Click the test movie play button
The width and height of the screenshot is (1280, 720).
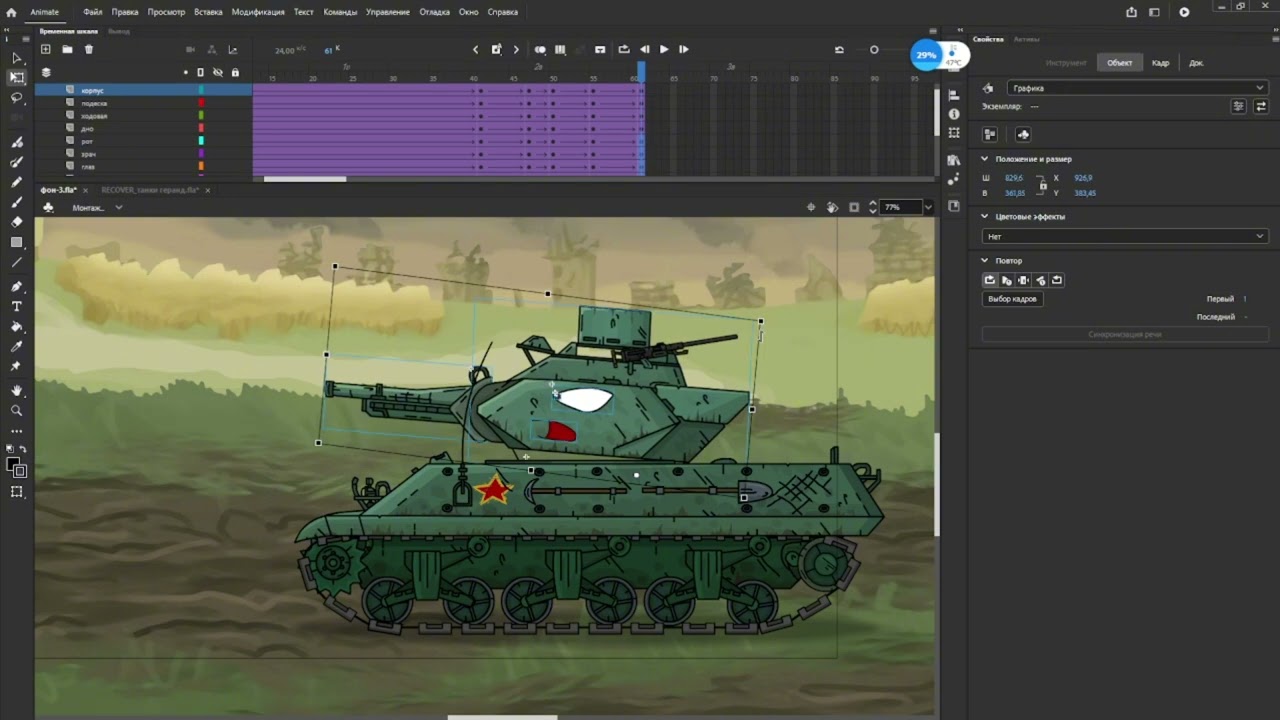[x=1184, y=12]
